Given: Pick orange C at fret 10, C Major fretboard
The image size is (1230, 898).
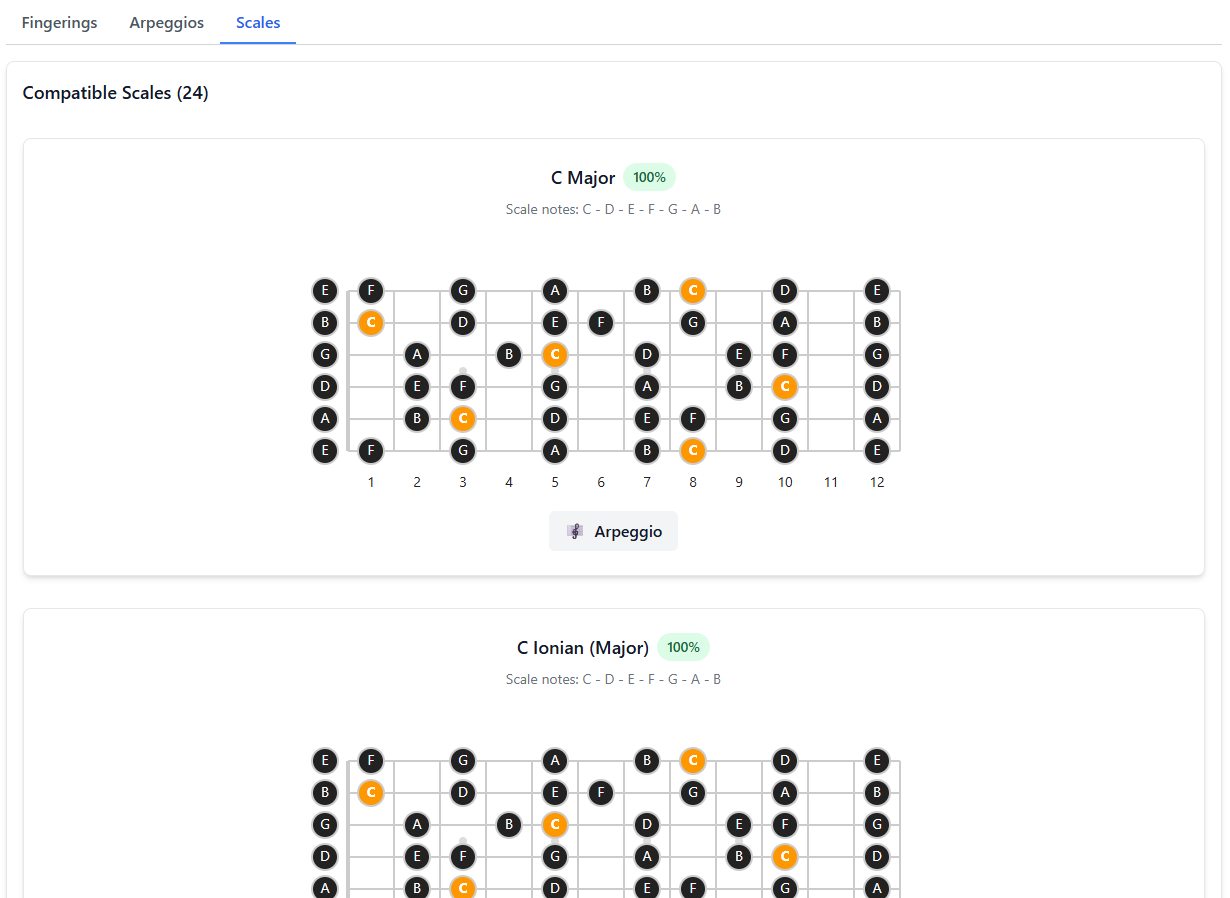Looking at the screenshot, I should pos(785,387).
